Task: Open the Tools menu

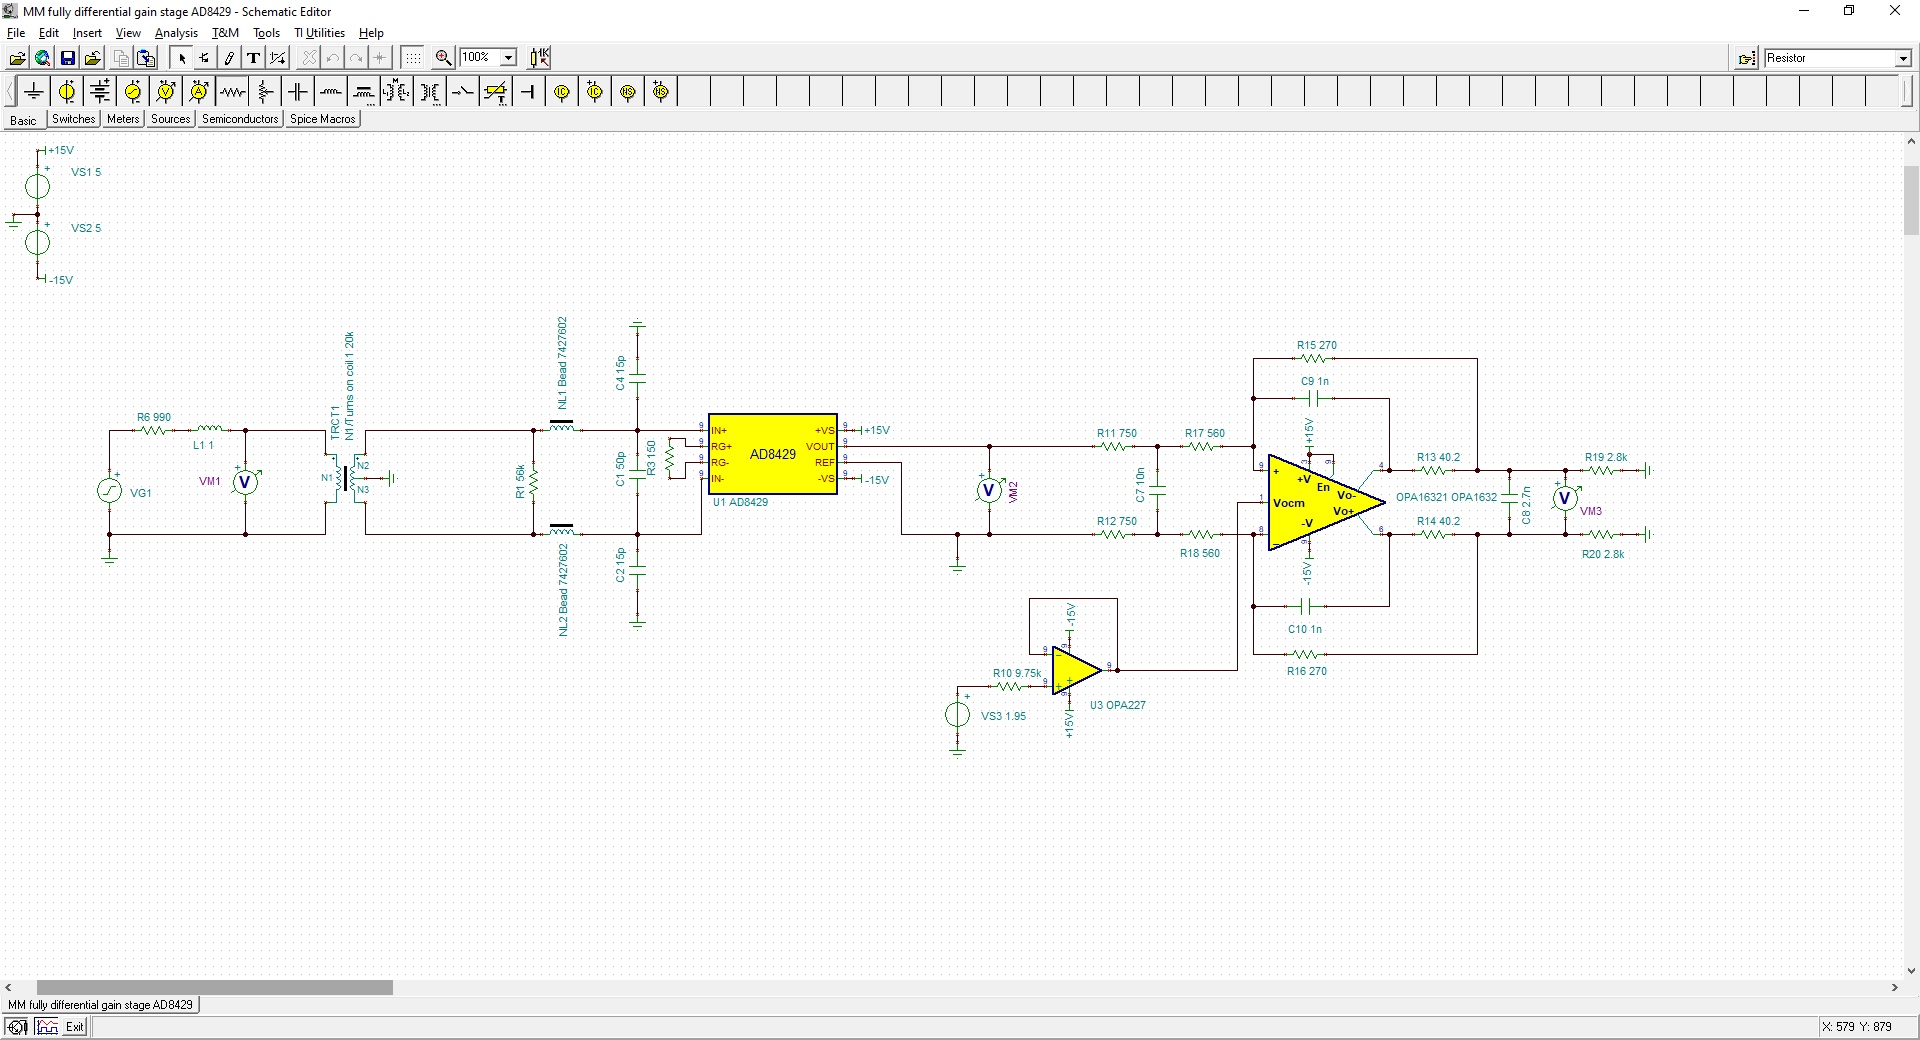Action: tap(266, 33)
